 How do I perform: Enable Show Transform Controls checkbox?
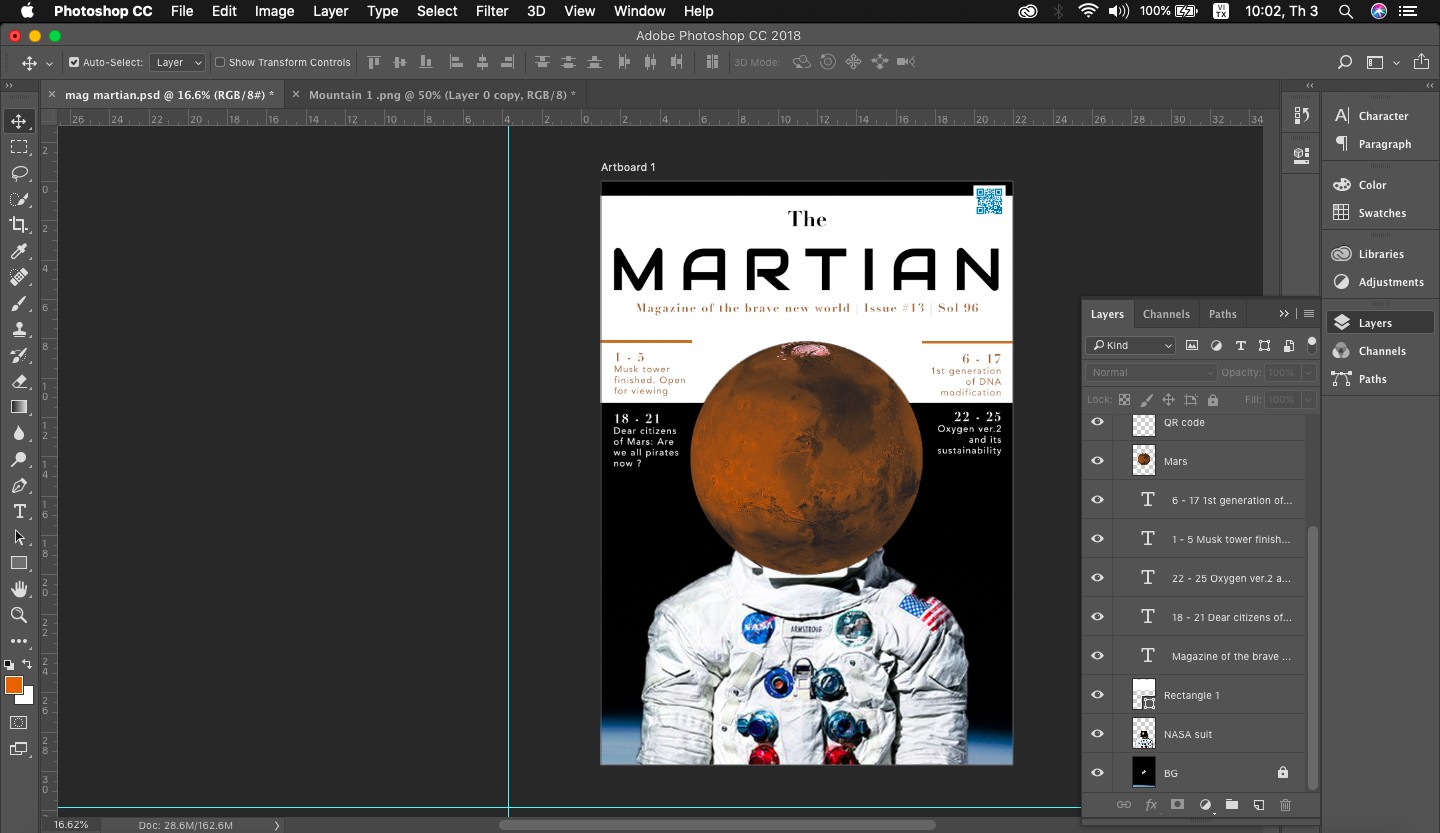(220, 62)
